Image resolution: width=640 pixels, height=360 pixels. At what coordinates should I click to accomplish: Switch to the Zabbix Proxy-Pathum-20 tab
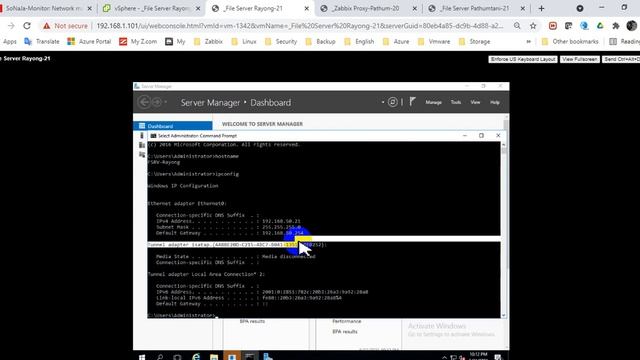pyautogui.click(x=365, y=8)
